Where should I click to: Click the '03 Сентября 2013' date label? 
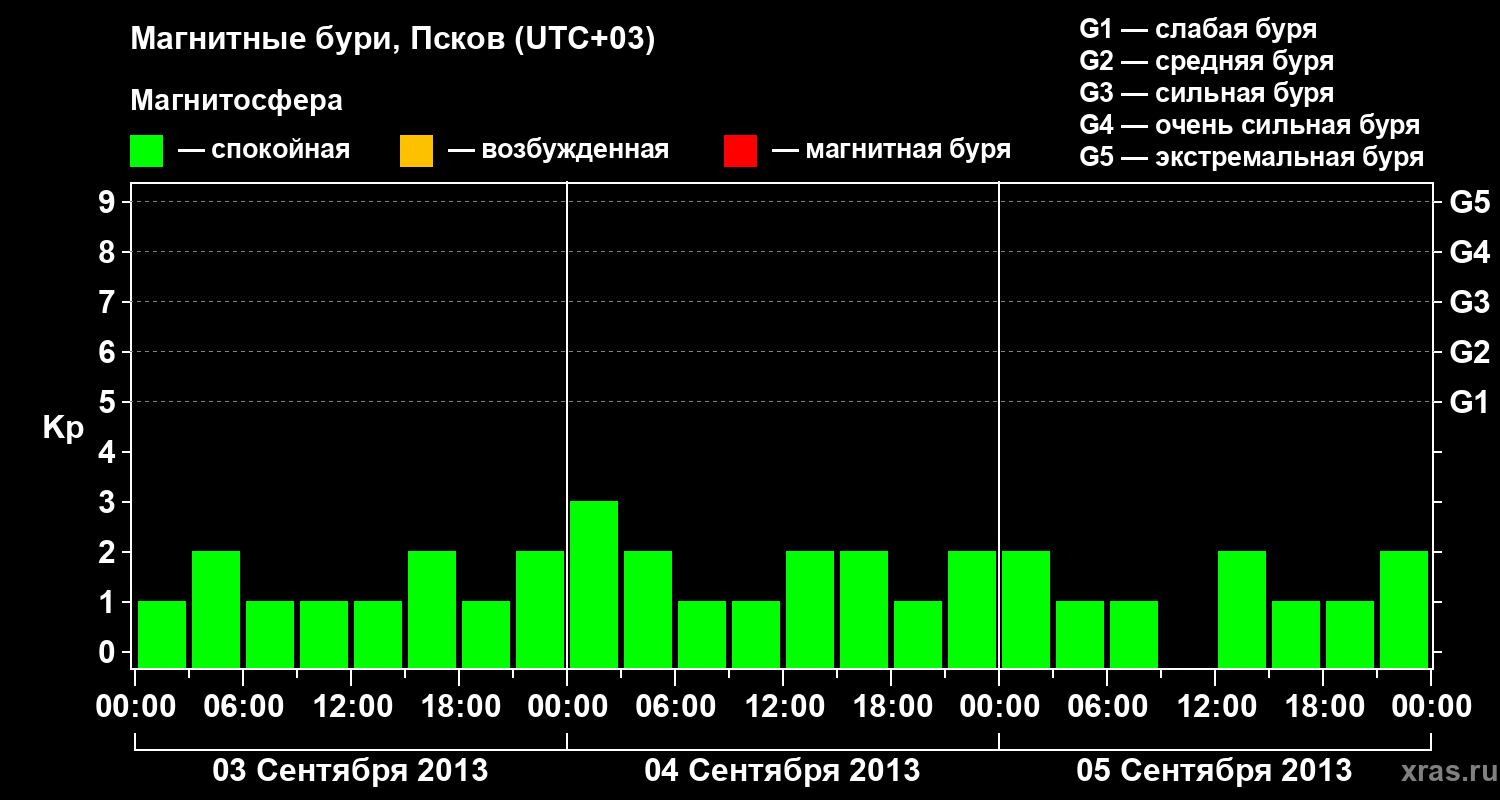pos(350,770)
